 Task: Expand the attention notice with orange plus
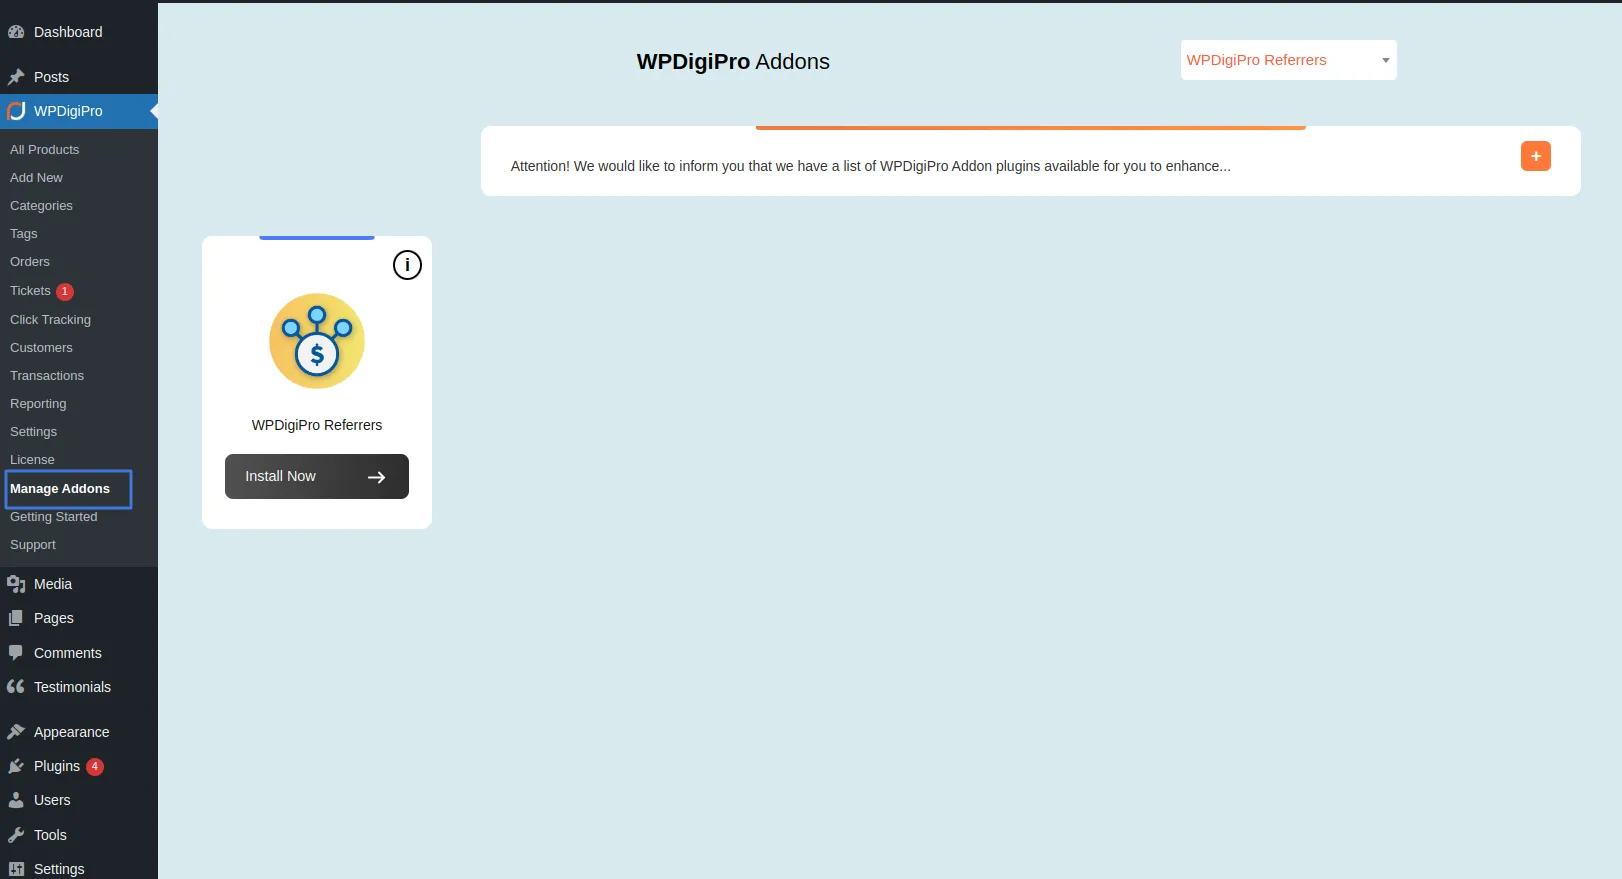1536,156
